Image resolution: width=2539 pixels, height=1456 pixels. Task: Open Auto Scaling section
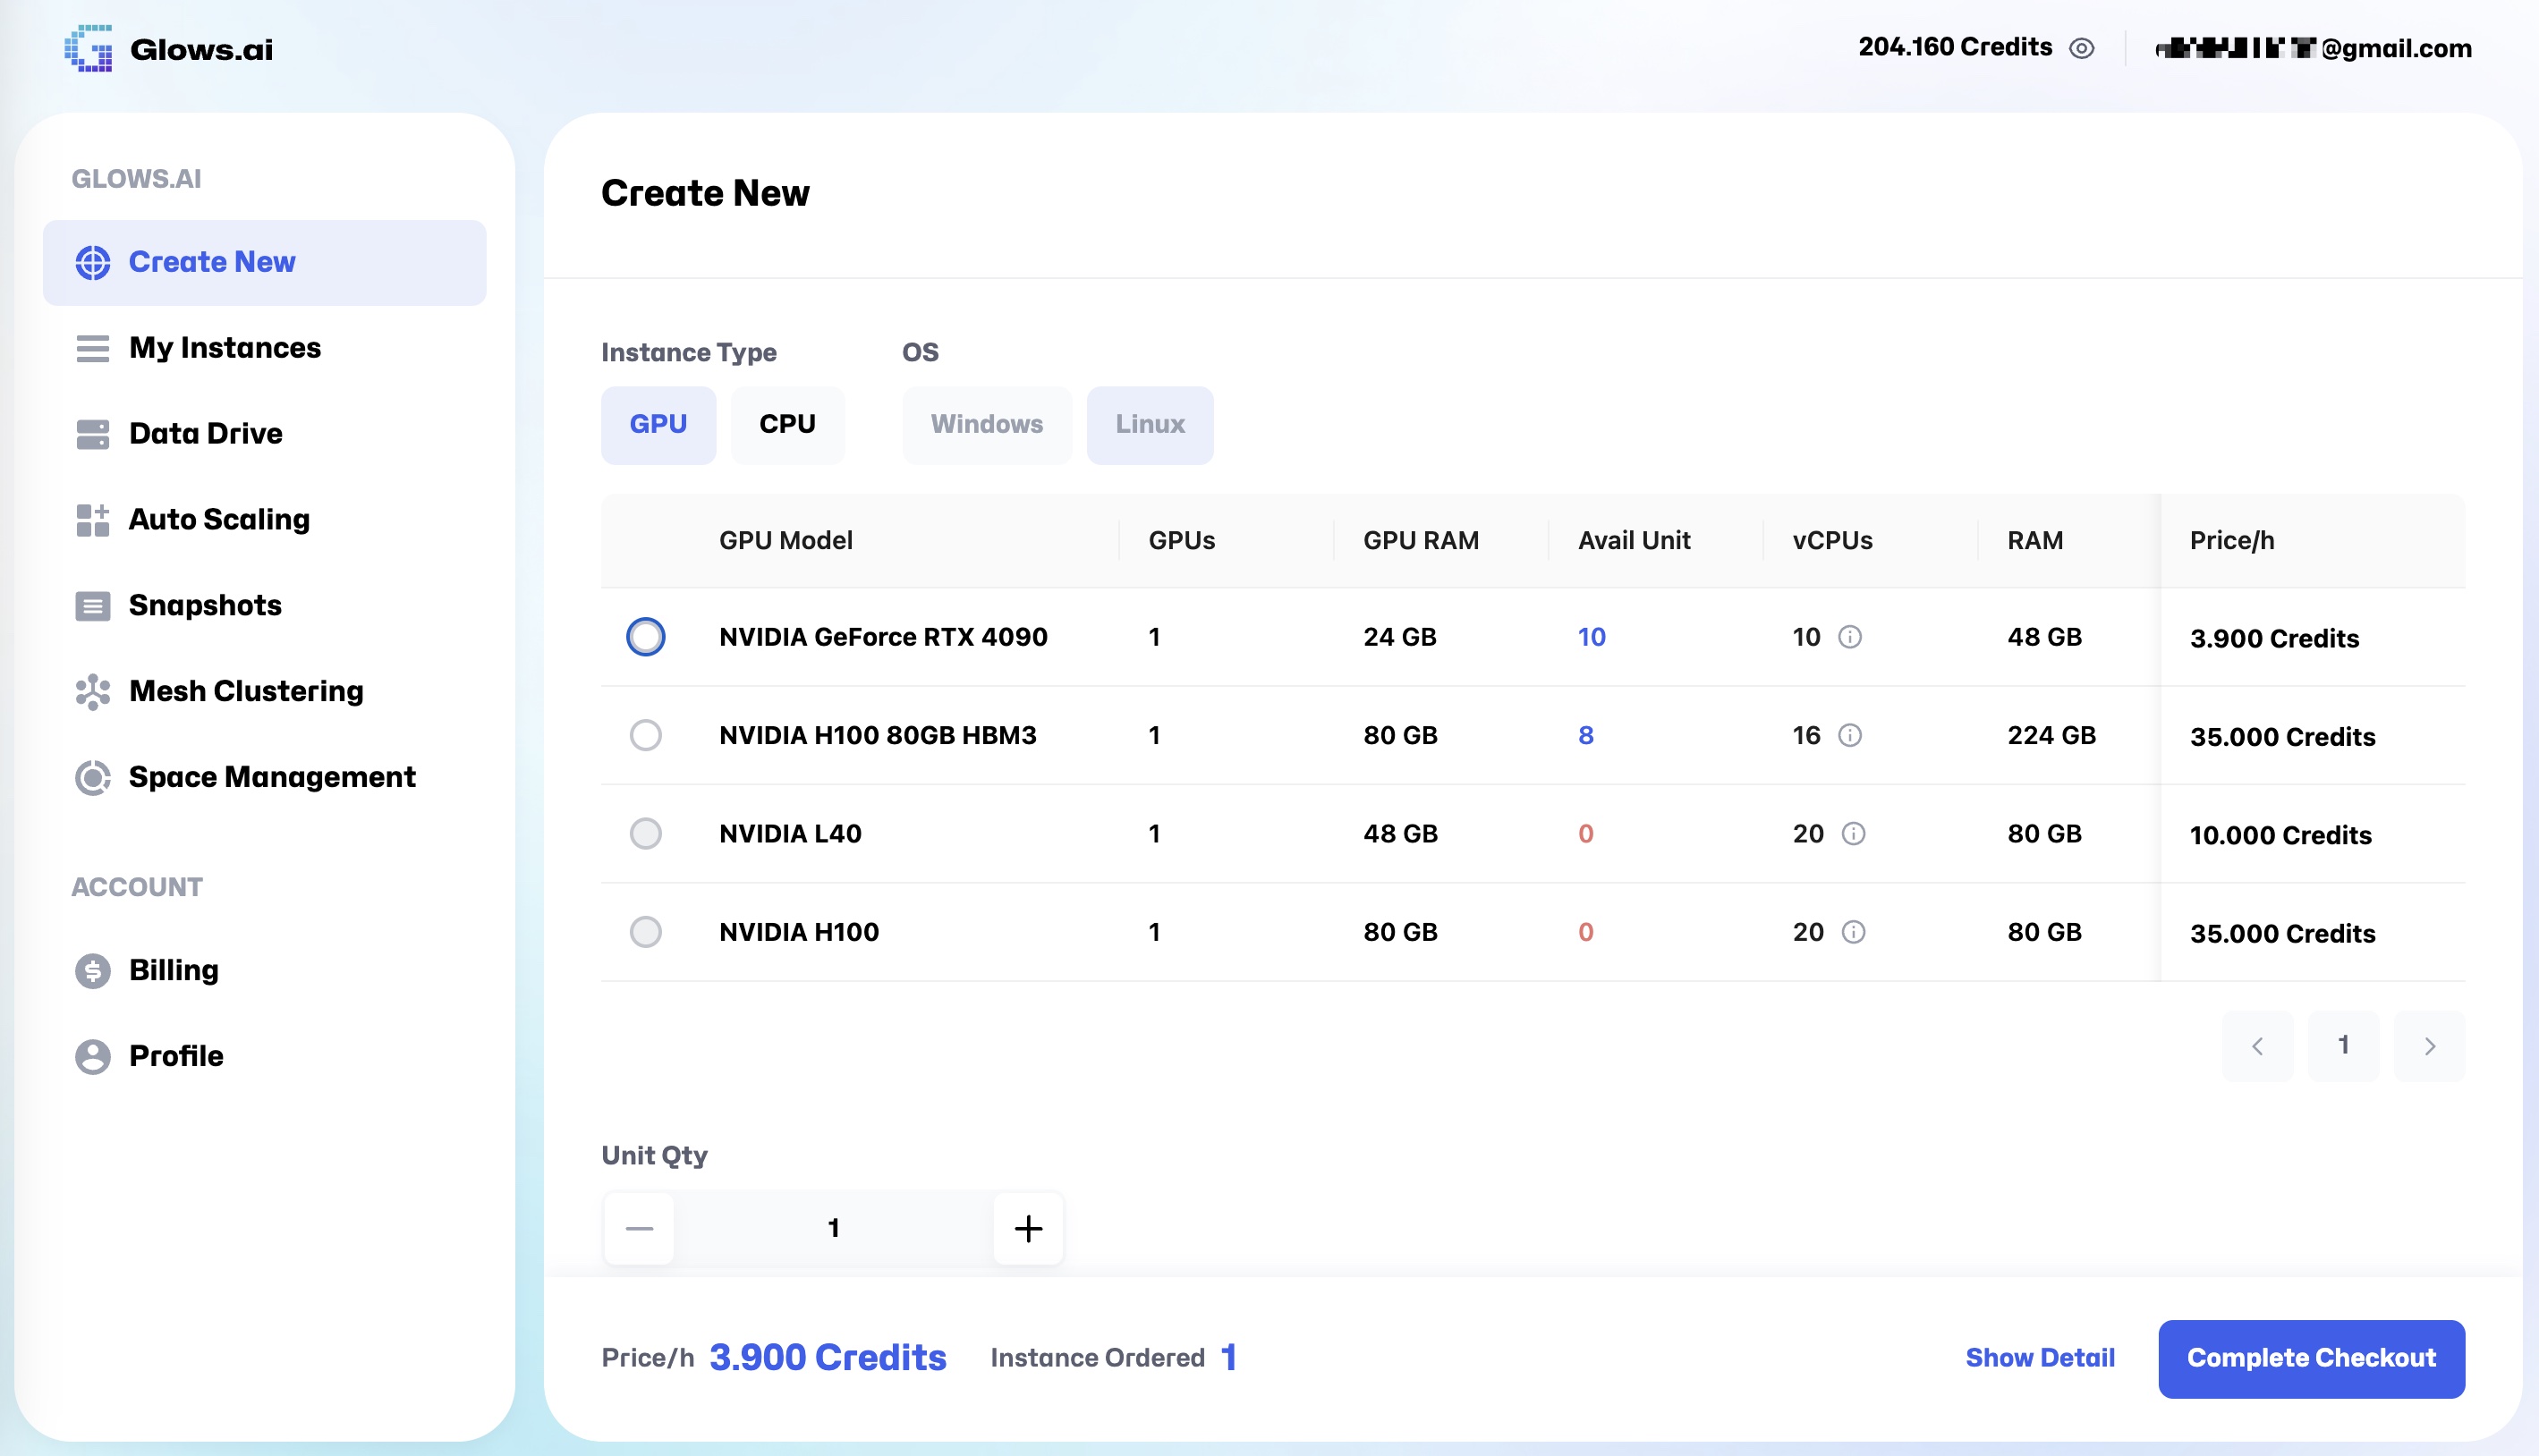pos(218,519)
